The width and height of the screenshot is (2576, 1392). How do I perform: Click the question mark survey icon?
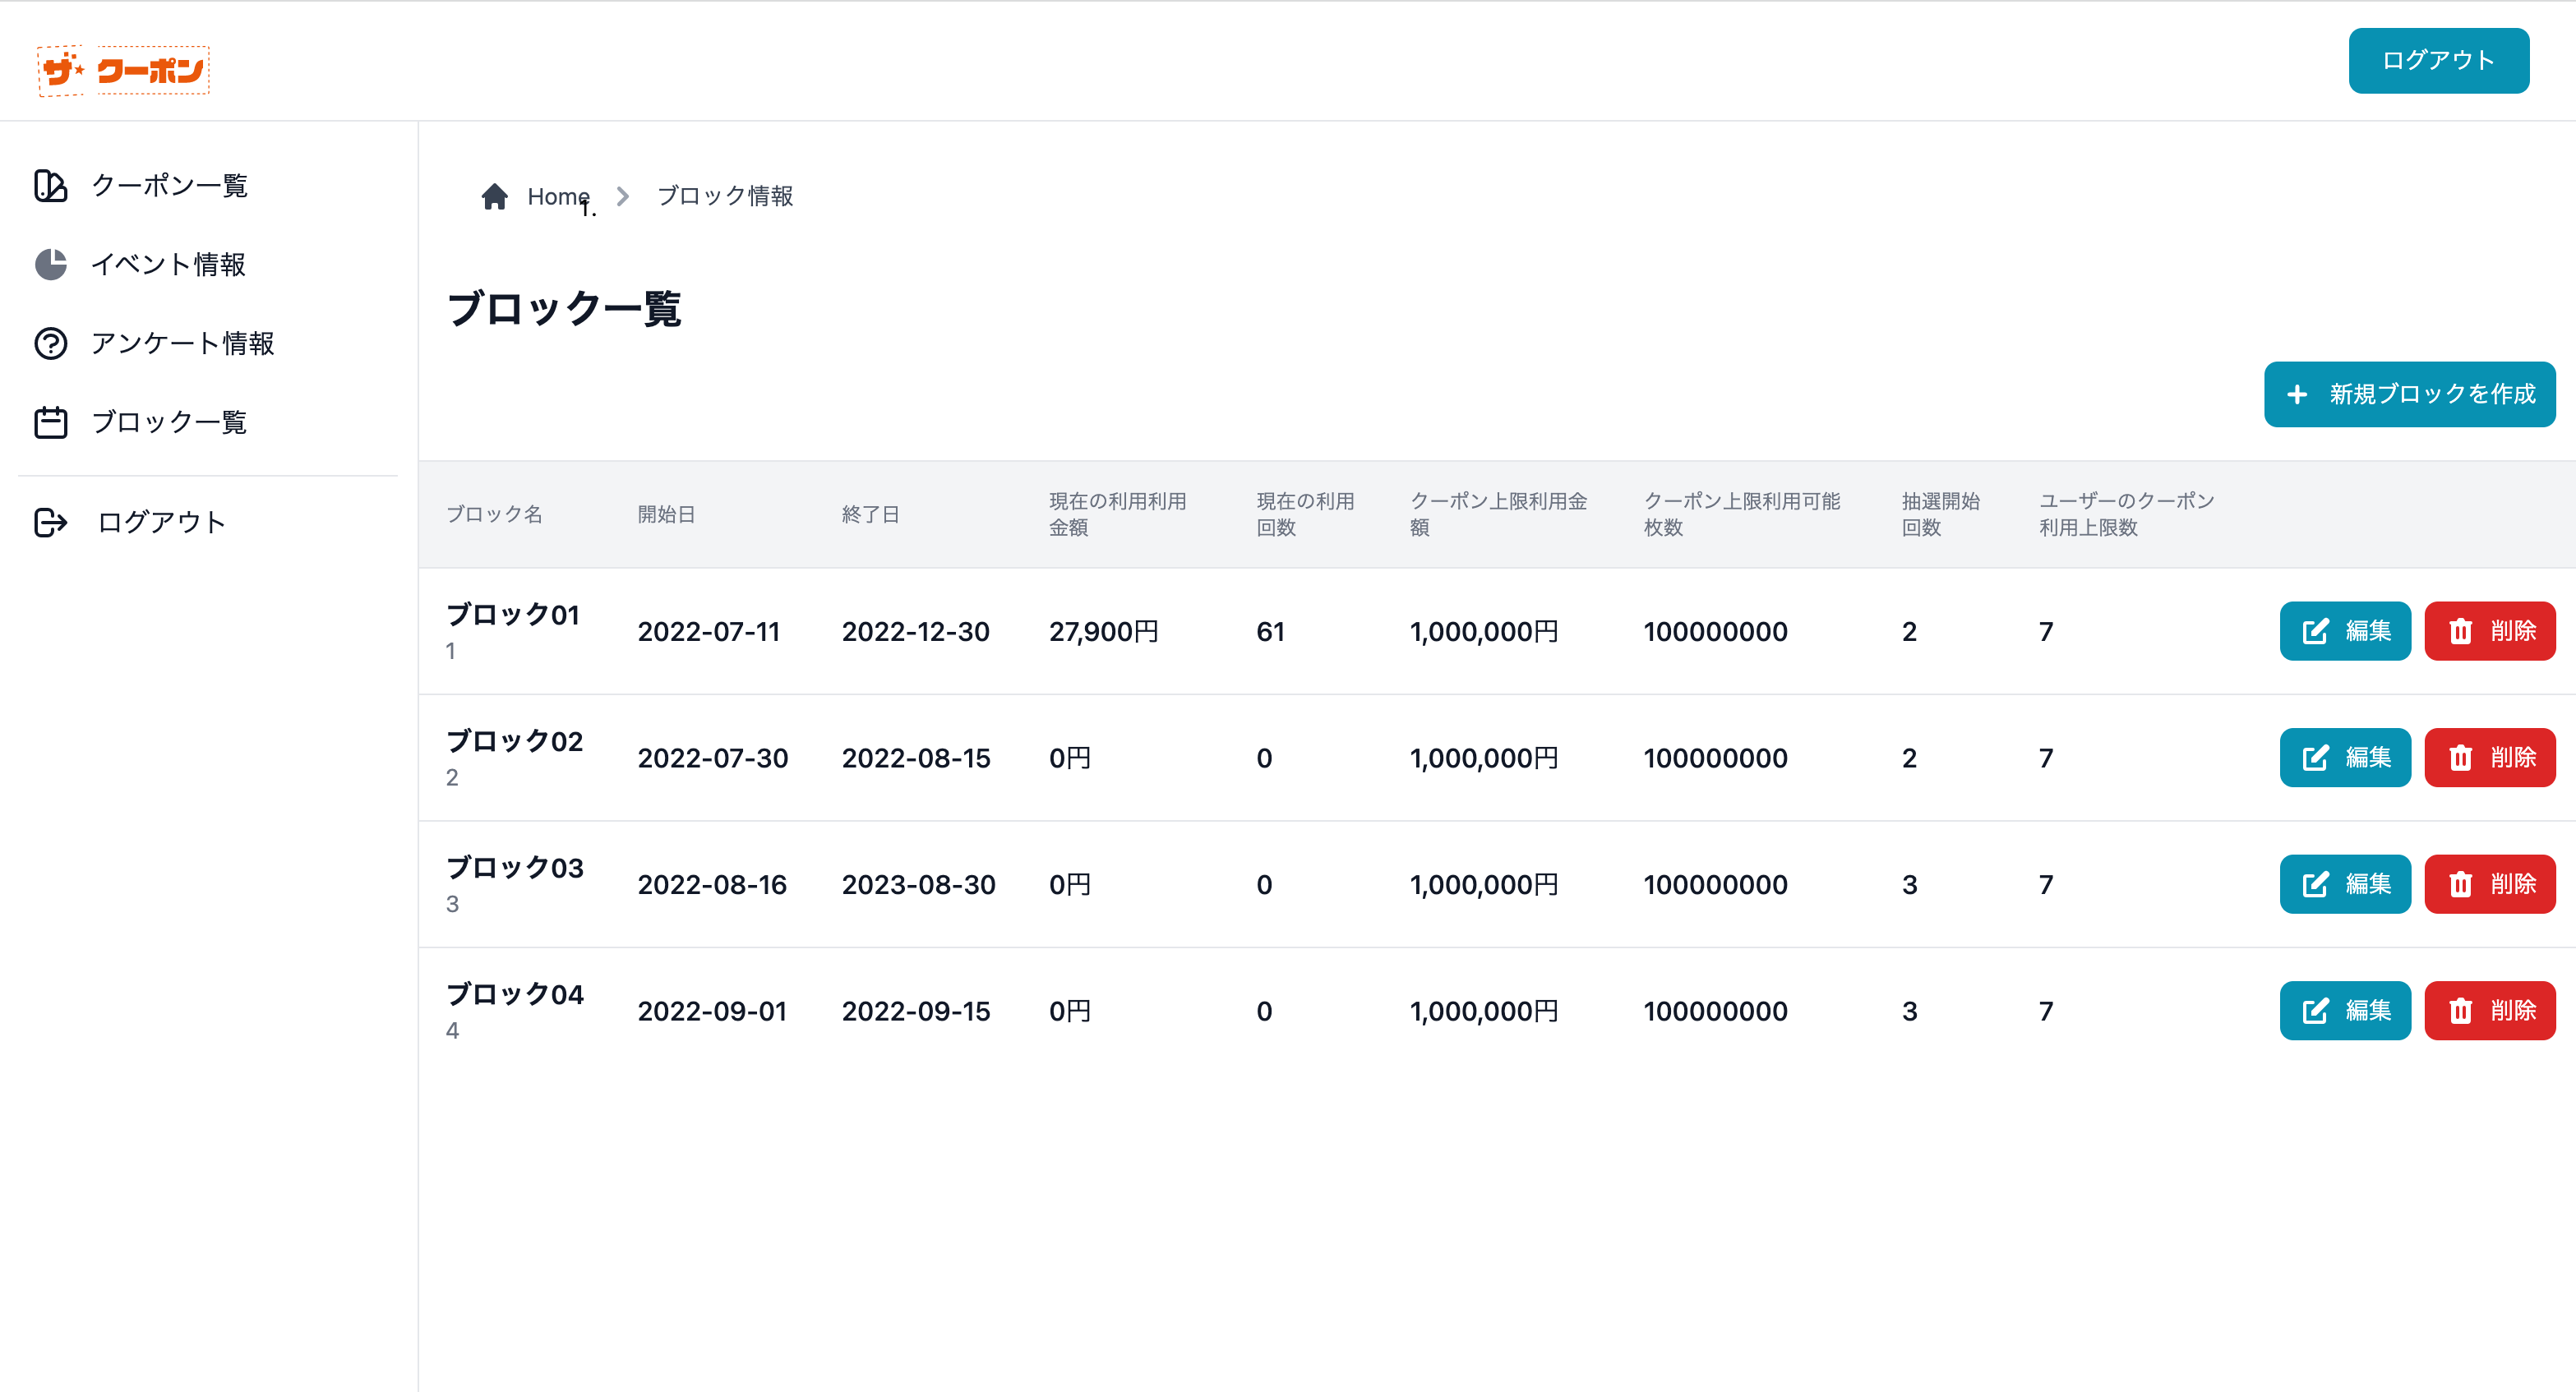(x=50, y=344)
